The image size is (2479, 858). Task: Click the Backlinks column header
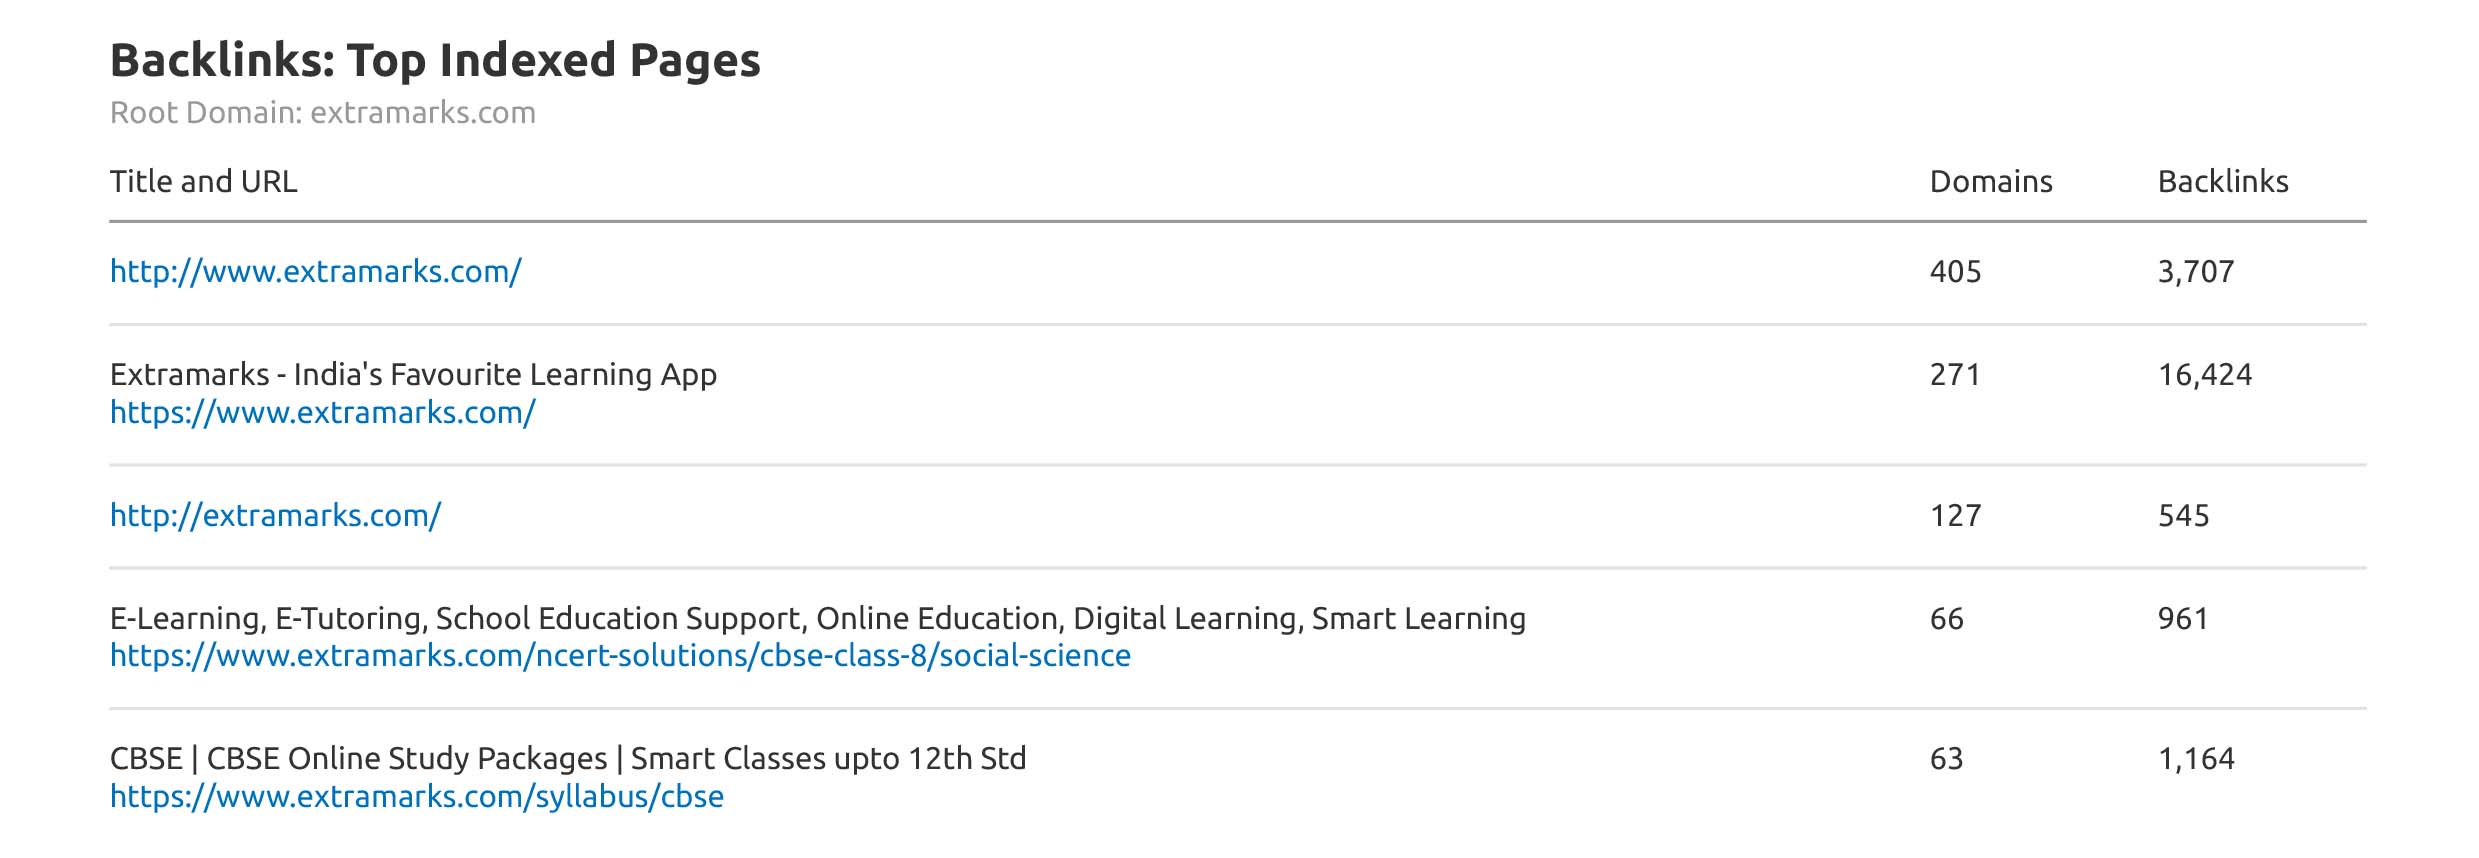click(2222, 182)
